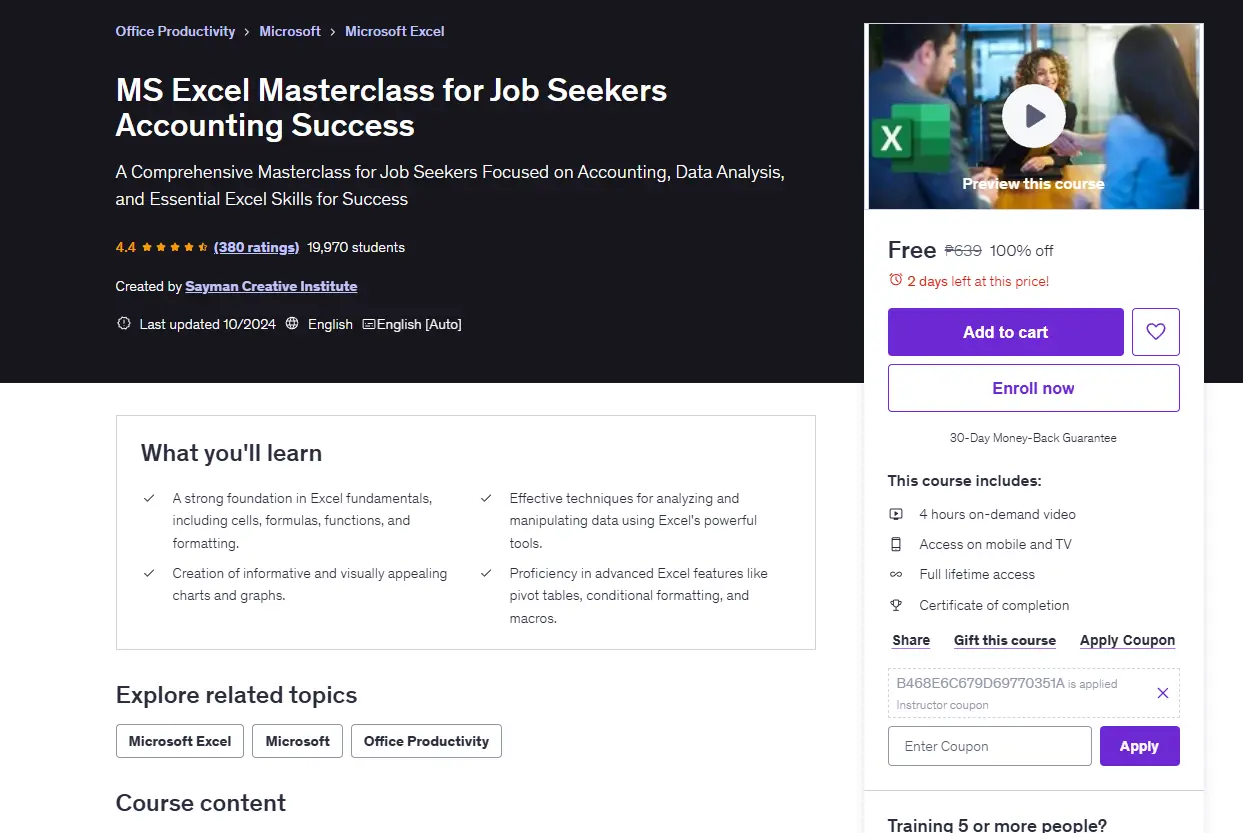This screenshot has height=833, width=1243.
Task: Click 'Full lifetime access' text
Action: point(977,574)
